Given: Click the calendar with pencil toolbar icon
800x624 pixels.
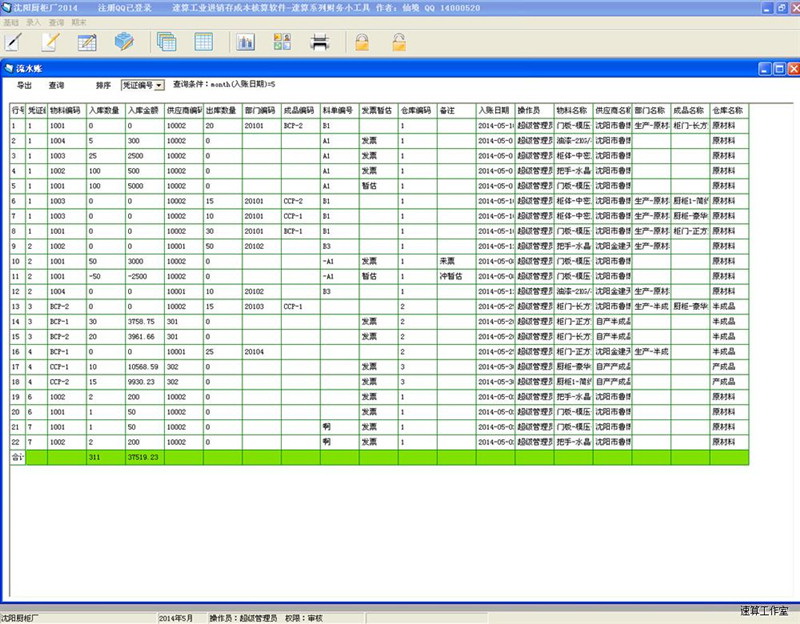Looking at the screenshot, I should tap(87, 42).
